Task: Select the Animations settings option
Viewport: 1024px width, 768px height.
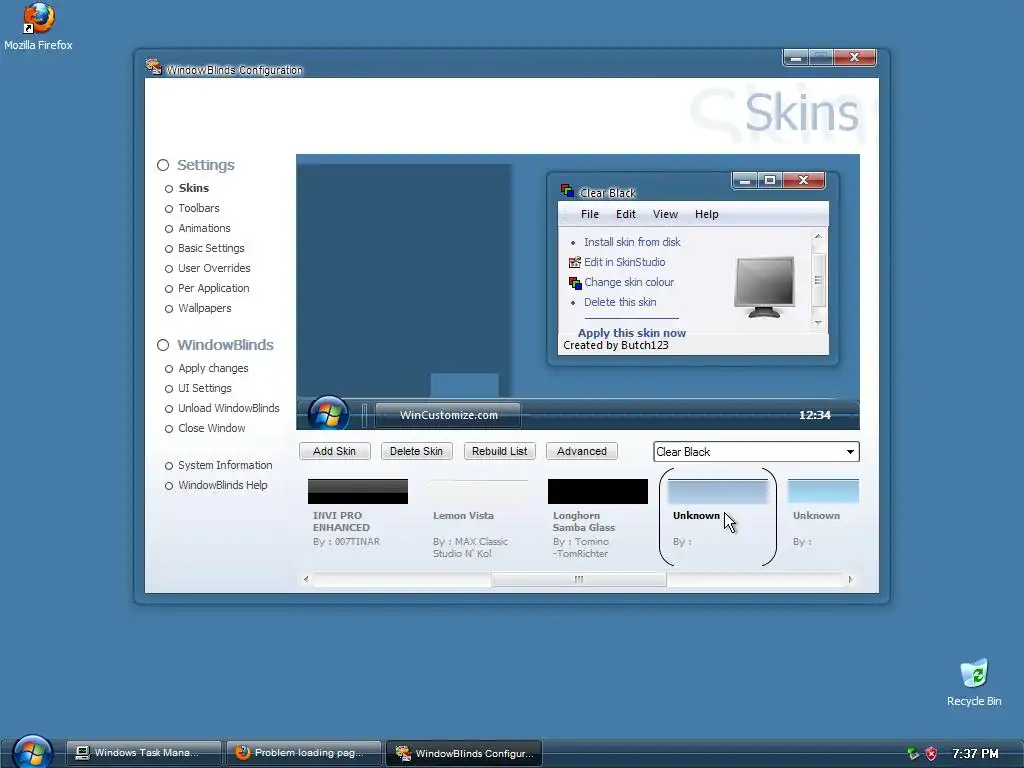Action: coord(197,229)
